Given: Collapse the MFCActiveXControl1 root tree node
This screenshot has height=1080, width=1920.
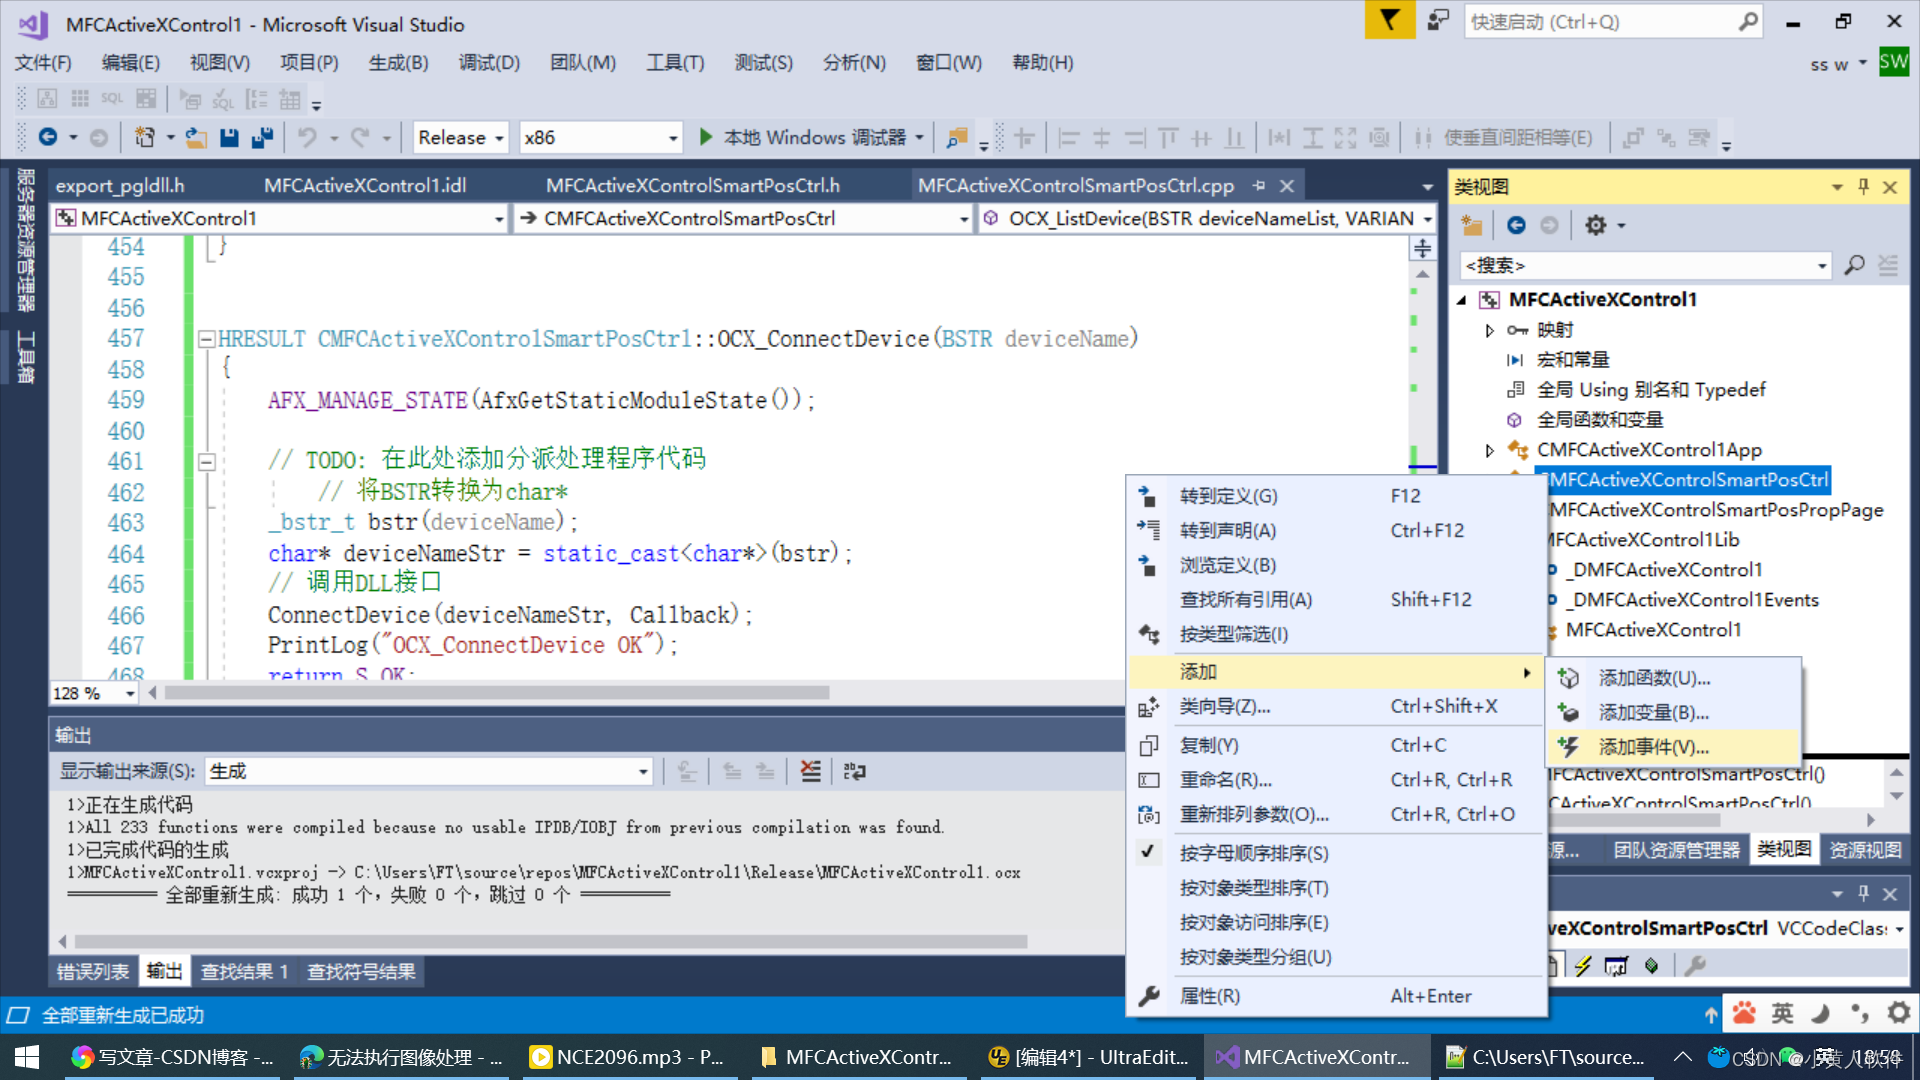Looking at the screenshot, I should click(1462, 300).
